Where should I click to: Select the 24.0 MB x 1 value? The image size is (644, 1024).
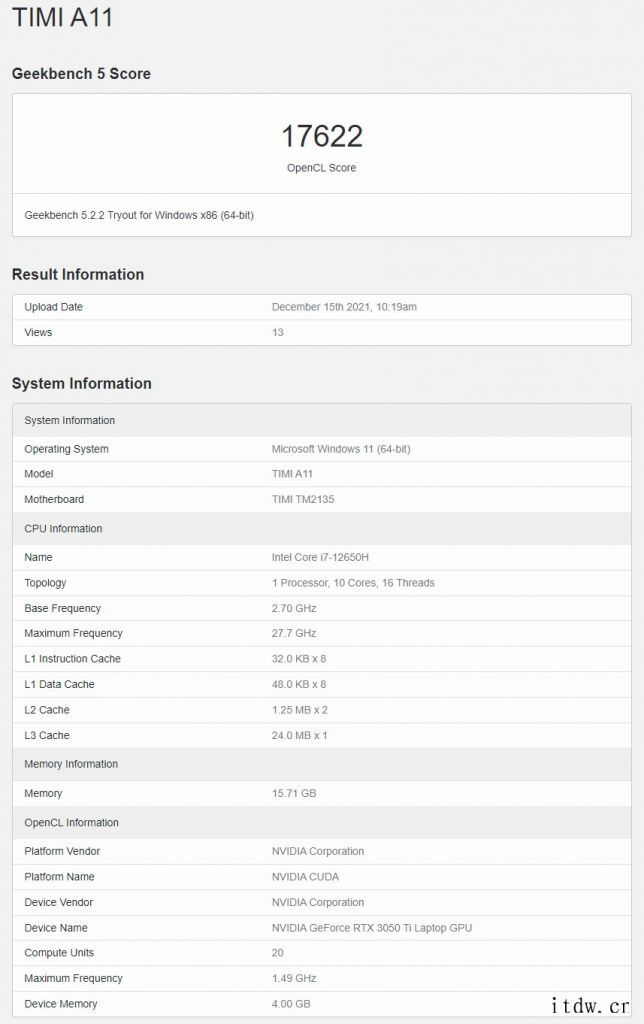300,735
